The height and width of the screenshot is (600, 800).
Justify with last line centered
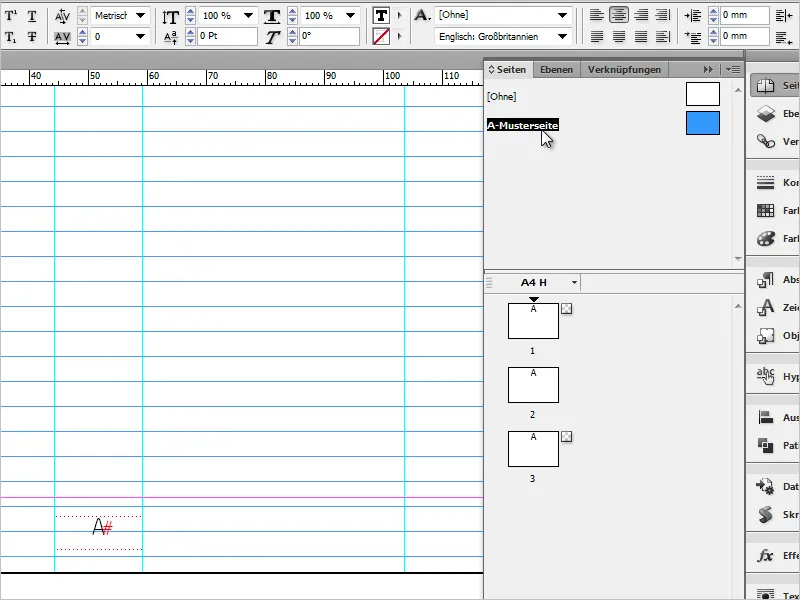tap(618, 37)
